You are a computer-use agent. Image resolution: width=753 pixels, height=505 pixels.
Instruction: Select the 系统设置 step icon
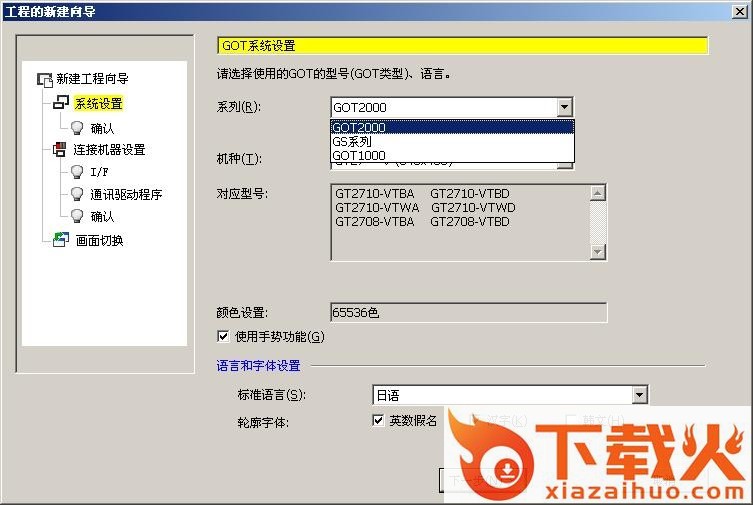point(61,102)
